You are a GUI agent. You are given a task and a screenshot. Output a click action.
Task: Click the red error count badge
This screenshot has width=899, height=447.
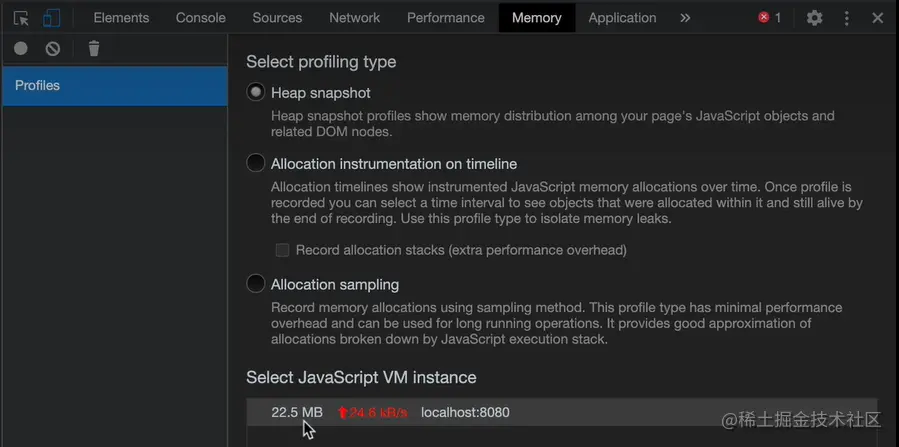click(x=769, y=18)
